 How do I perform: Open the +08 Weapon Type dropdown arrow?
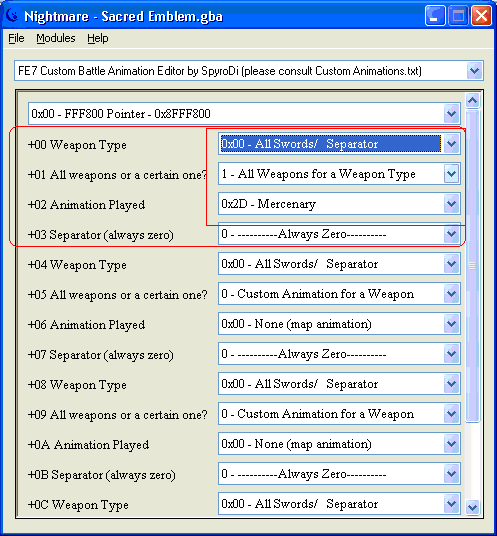(452, 384)
